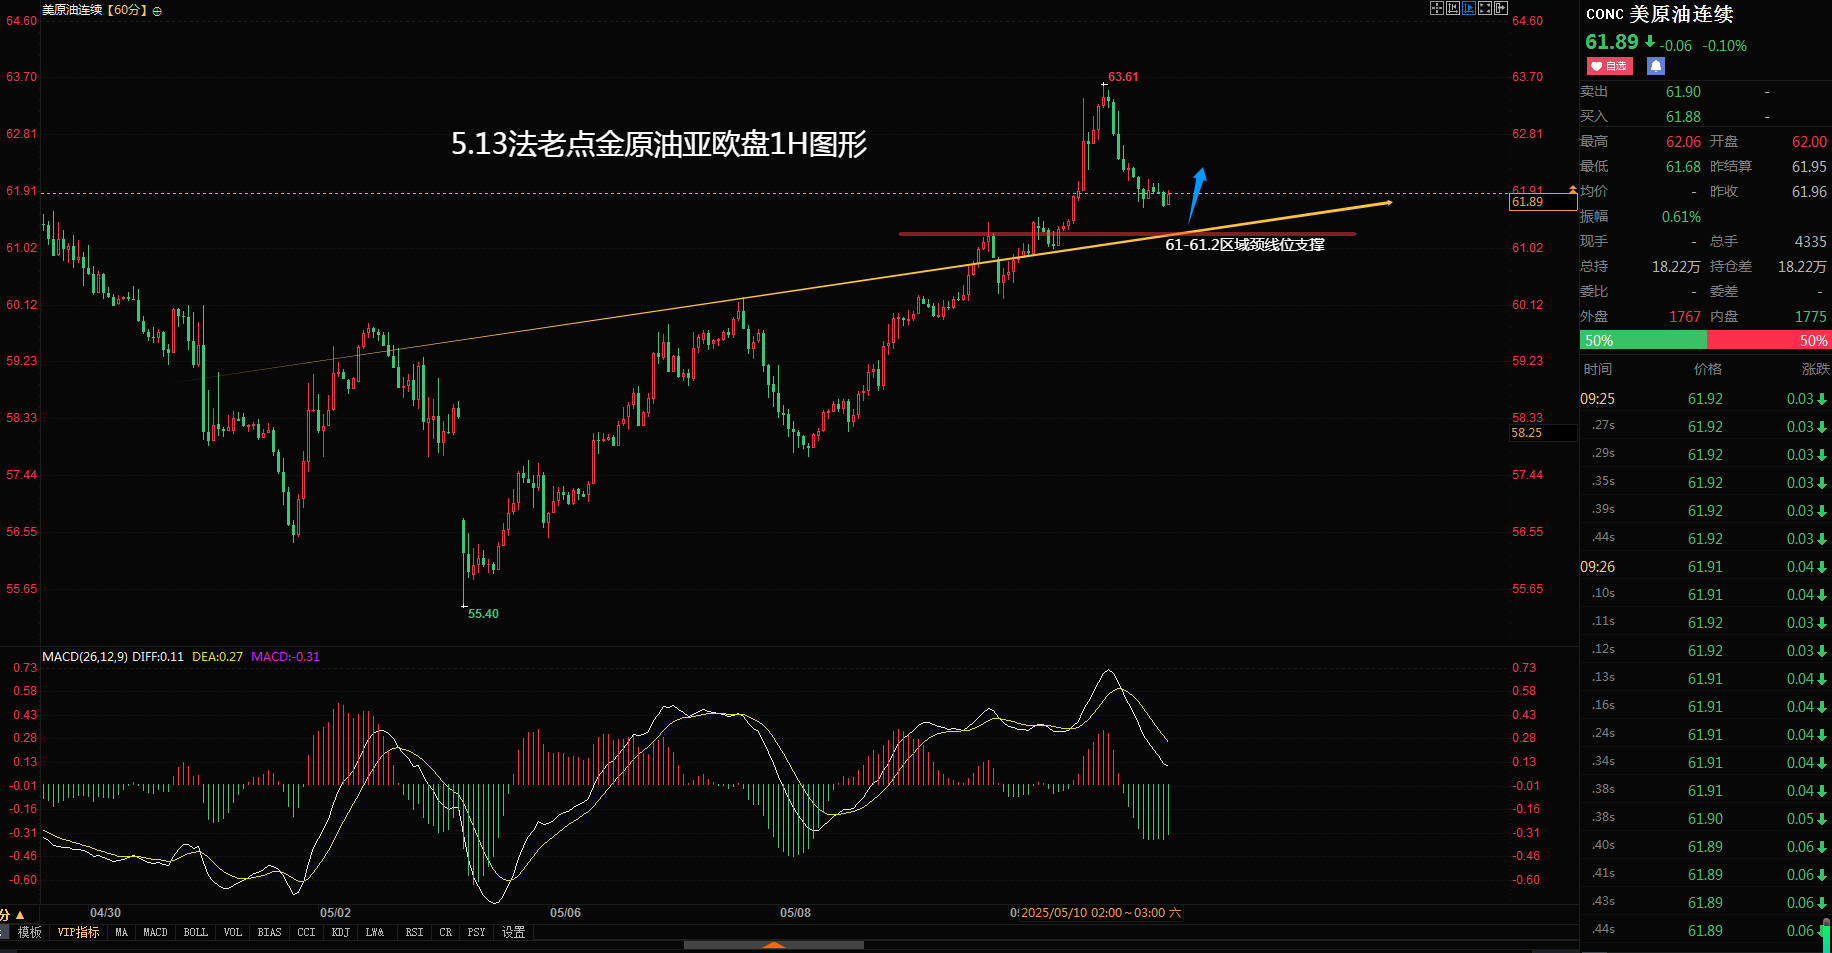Switch to the LWR indicator tab
The height and width of the screenshot is (953, 1832).
(375, 932)
